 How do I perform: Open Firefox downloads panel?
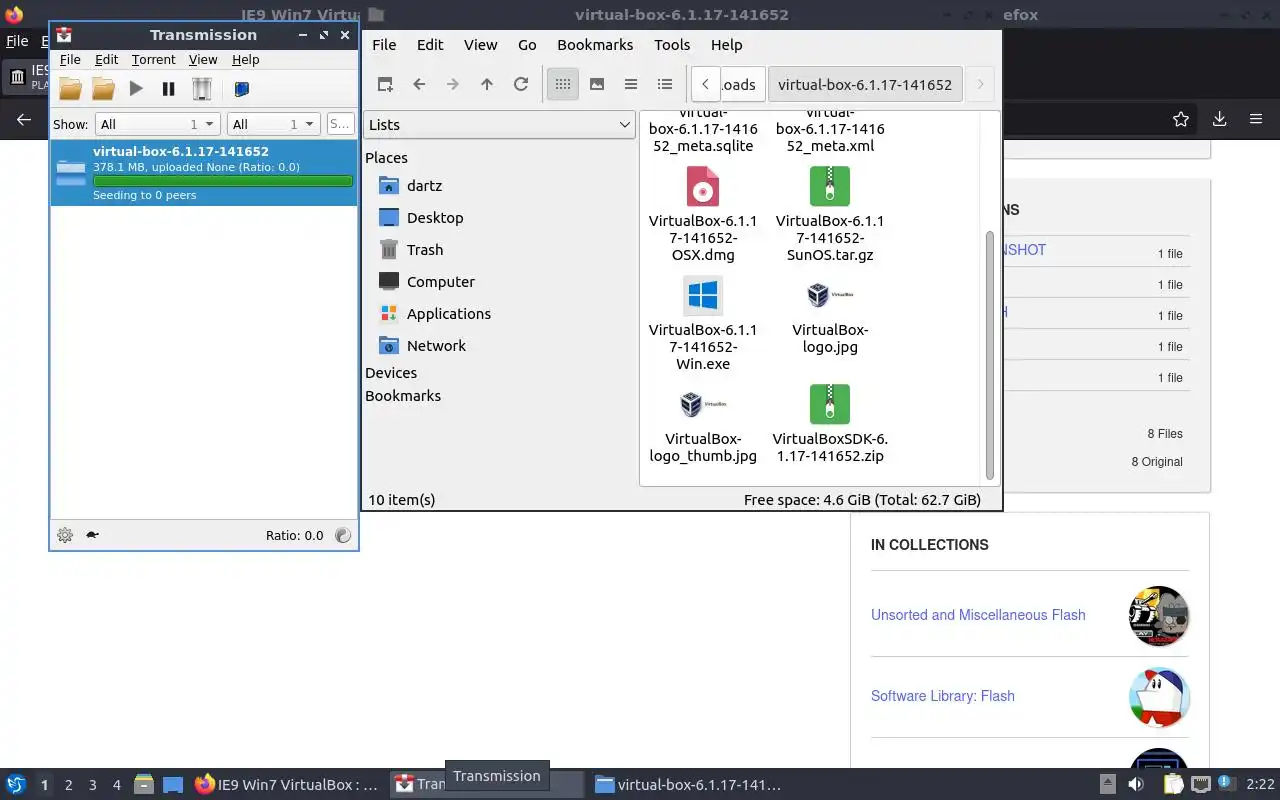click(1219, 119)
